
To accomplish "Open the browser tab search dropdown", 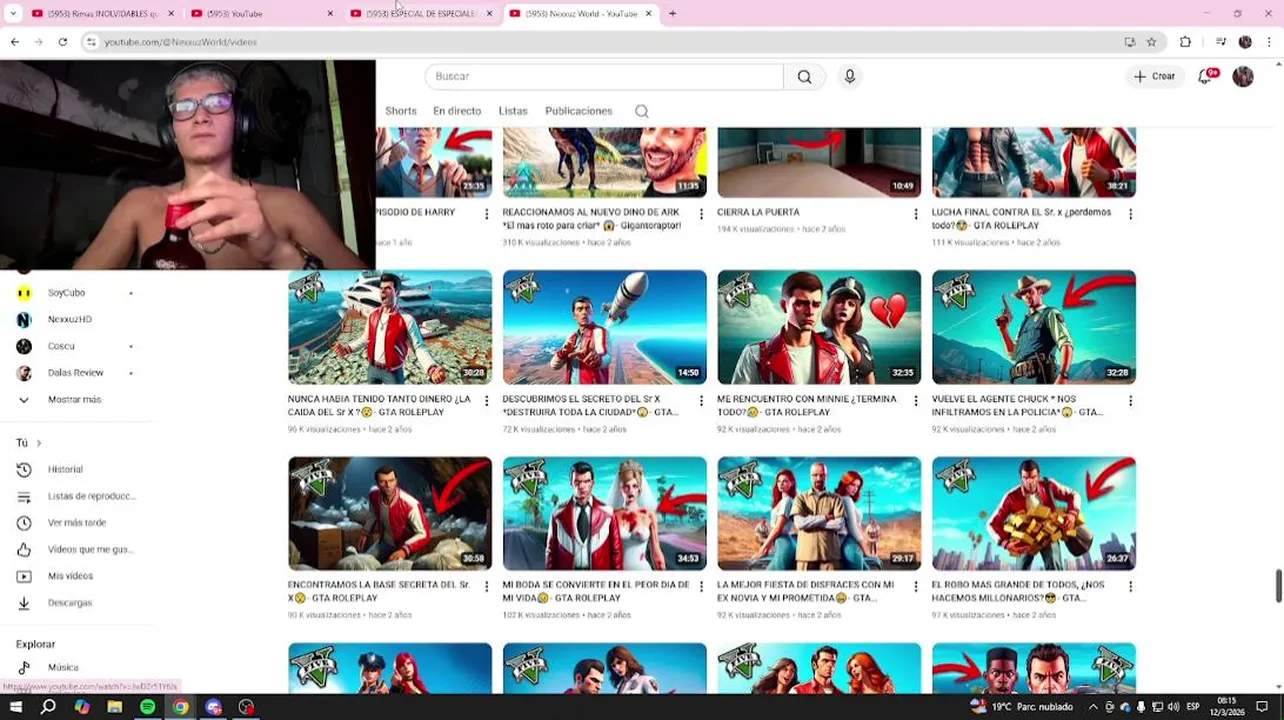I will pos(12,13).
